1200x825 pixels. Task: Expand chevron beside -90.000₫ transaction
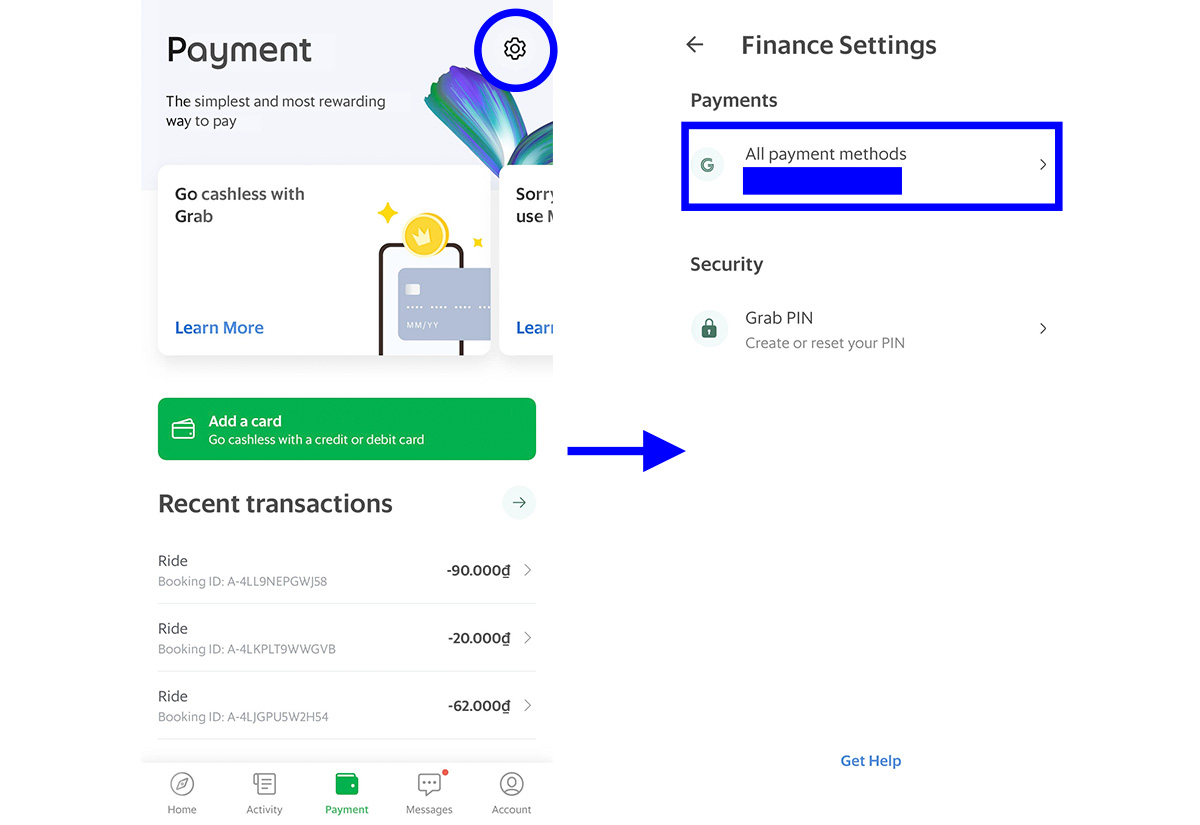528,570
